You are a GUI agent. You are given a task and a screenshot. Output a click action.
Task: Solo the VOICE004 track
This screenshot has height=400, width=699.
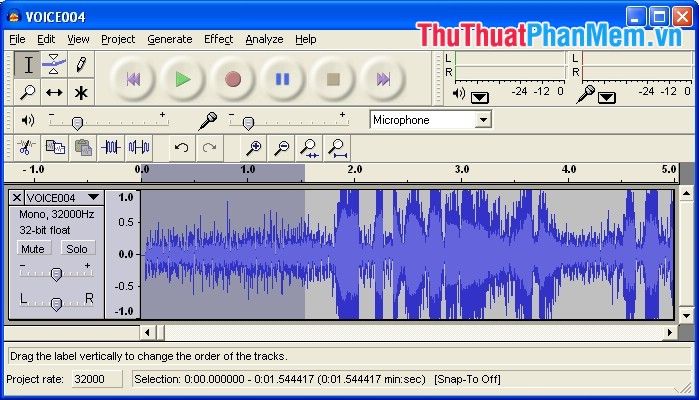point(77,248)
